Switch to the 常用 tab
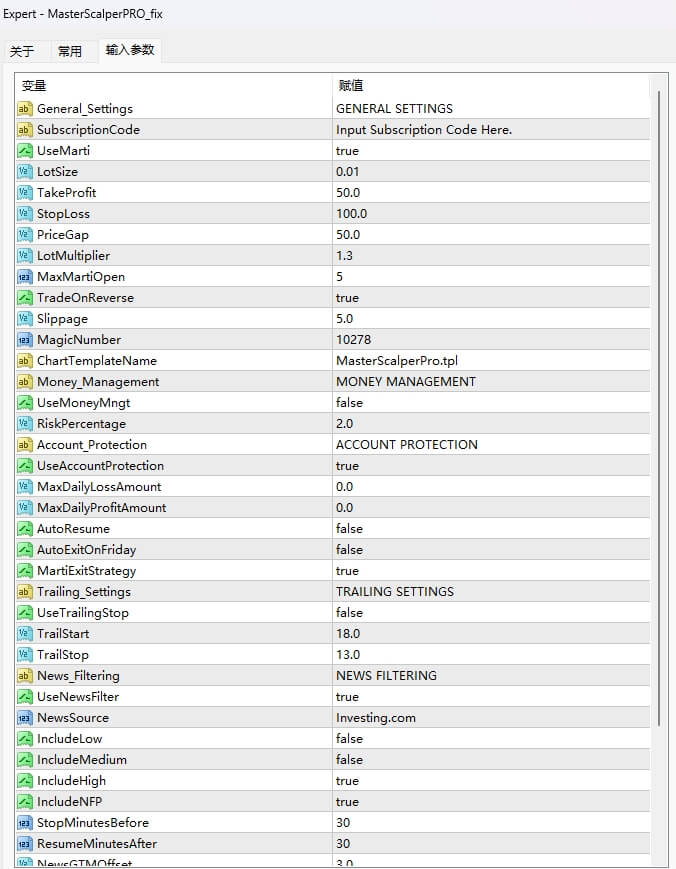Screen dimensions: 676x869 (x=71, y=50)
